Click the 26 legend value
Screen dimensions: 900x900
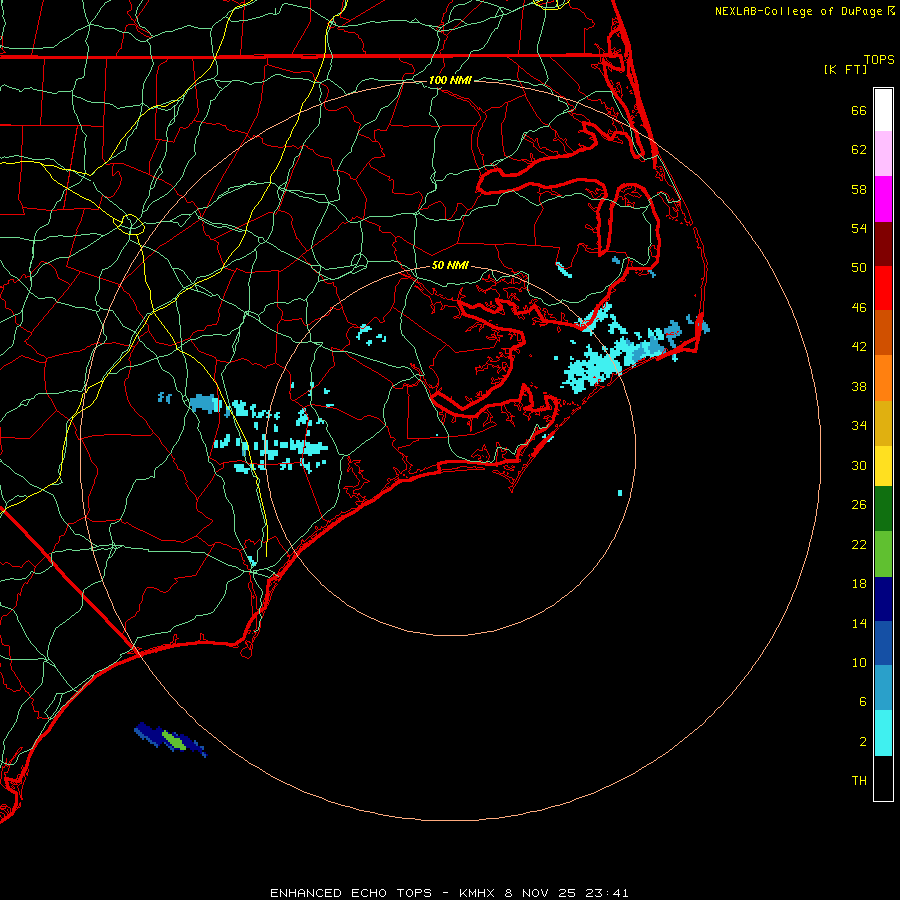click(859, 505)
